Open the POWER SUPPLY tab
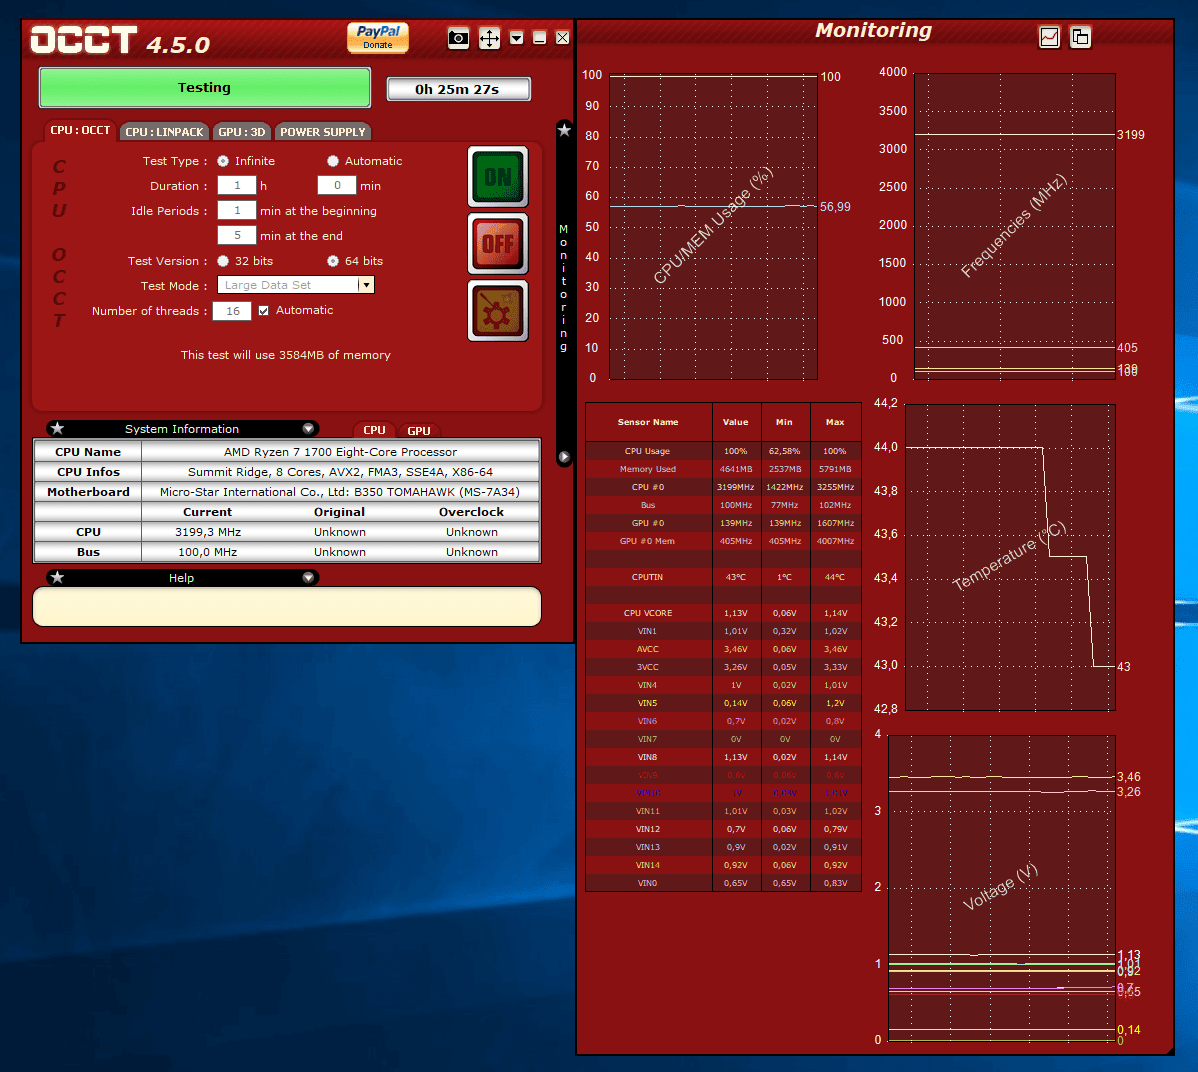Viewport: 1198px width, 1072px height. [322, 132]
